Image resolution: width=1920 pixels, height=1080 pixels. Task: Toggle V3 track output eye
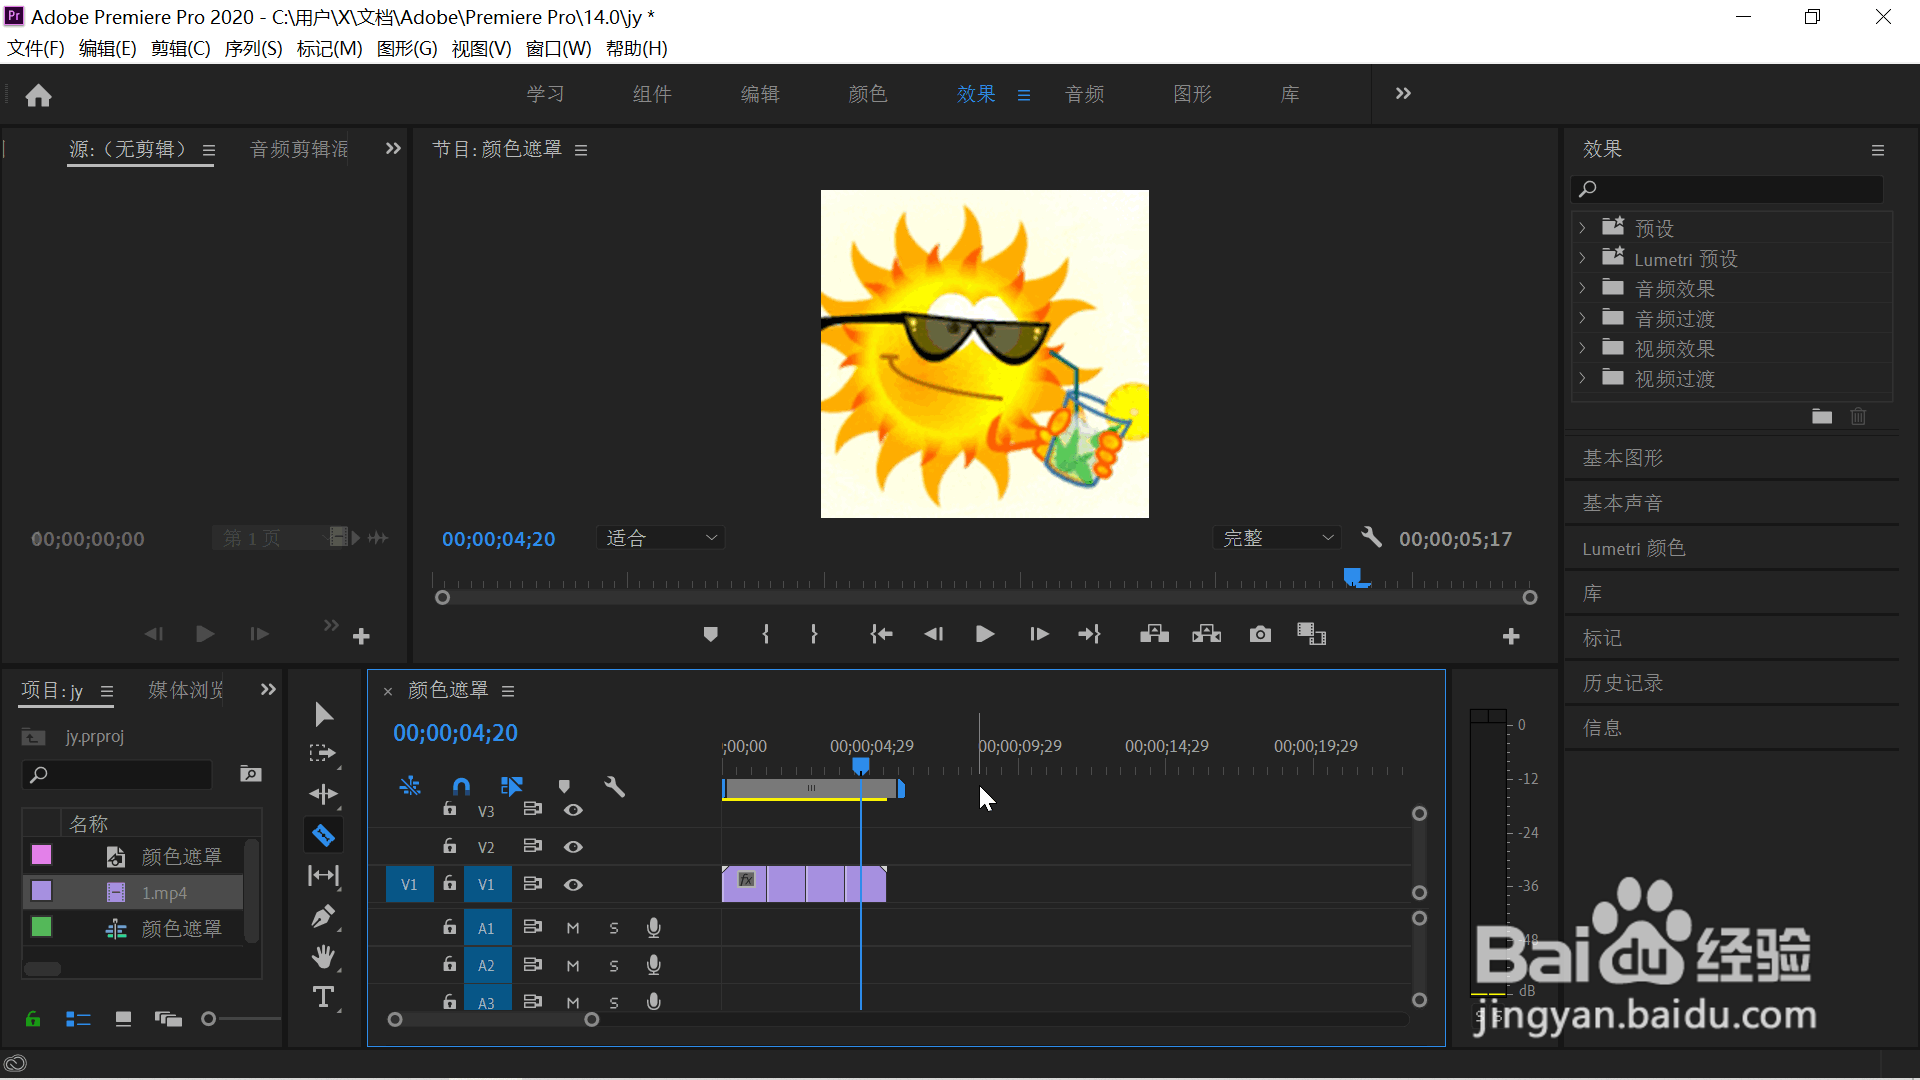click(x=573, y=810)
